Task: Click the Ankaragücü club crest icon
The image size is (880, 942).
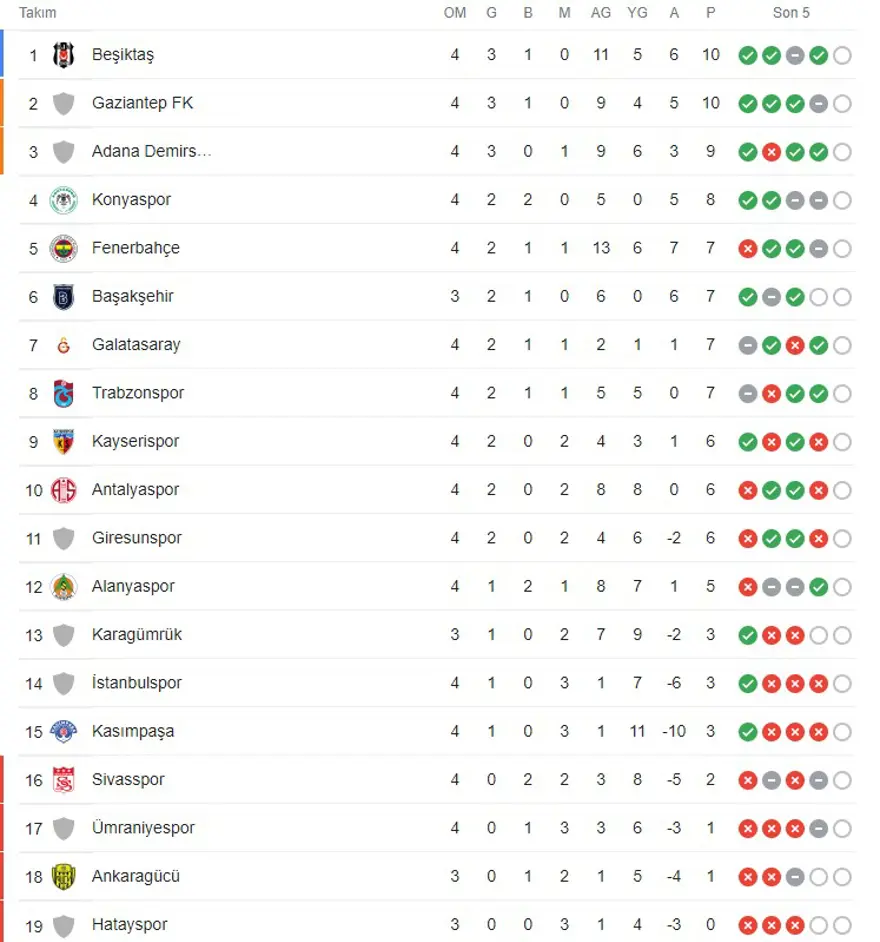Action: pos(64,877)
